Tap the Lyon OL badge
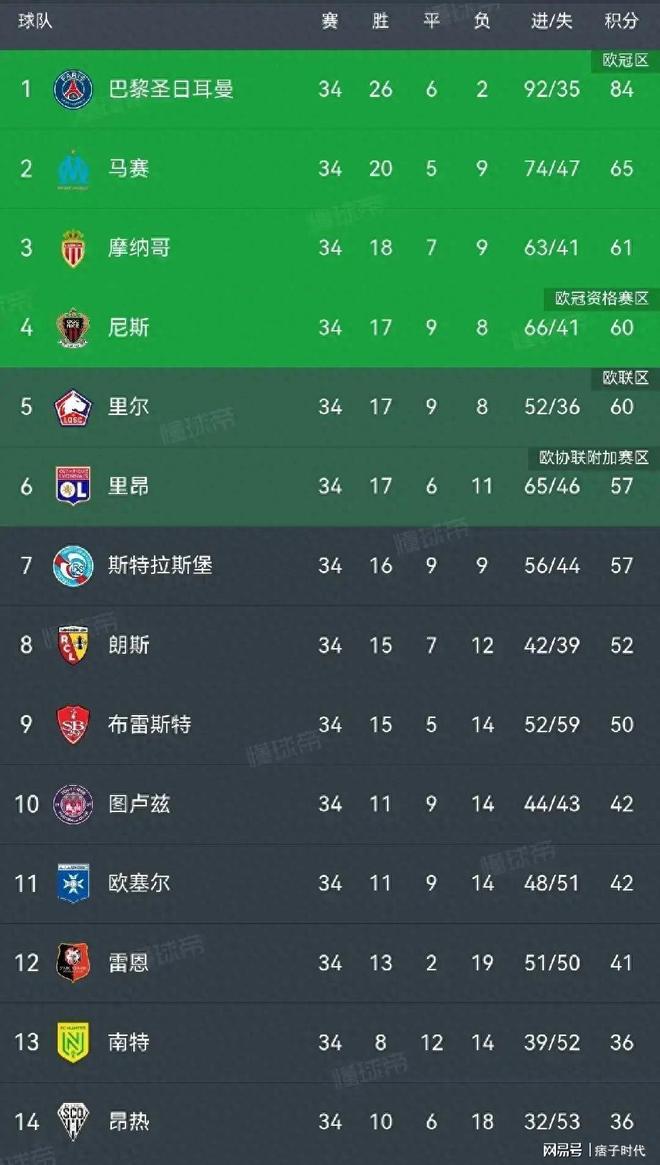Screen dimensions: 660x1165 [x=72, y=486]
